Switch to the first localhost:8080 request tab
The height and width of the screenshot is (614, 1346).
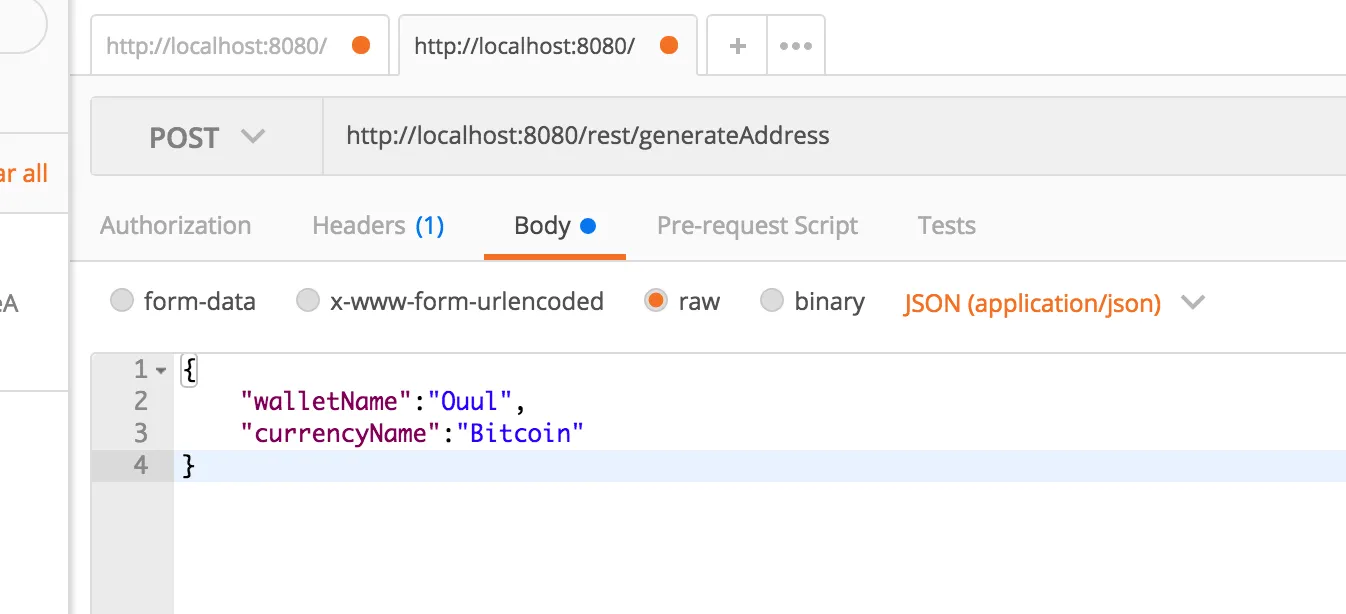coord(217,46)
